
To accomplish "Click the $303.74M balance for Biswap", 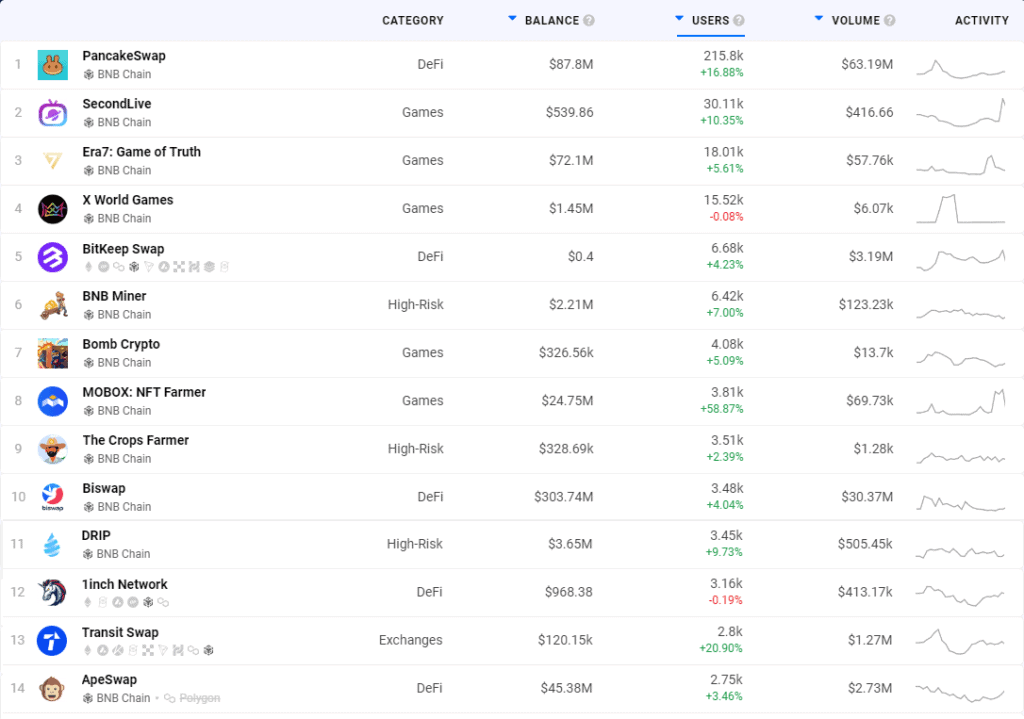I will (x=564, y=497).
